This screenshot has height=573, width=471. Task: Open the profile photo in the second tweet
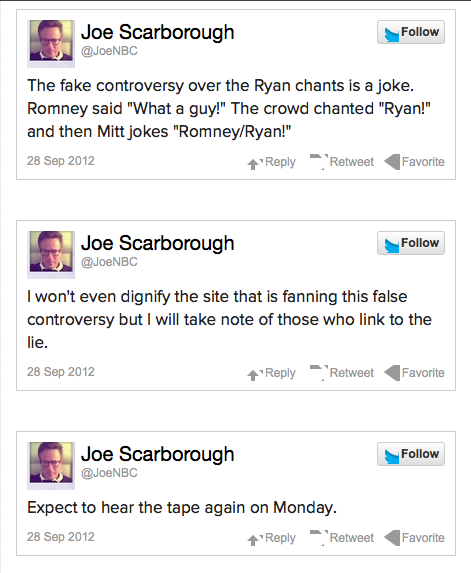51,254
